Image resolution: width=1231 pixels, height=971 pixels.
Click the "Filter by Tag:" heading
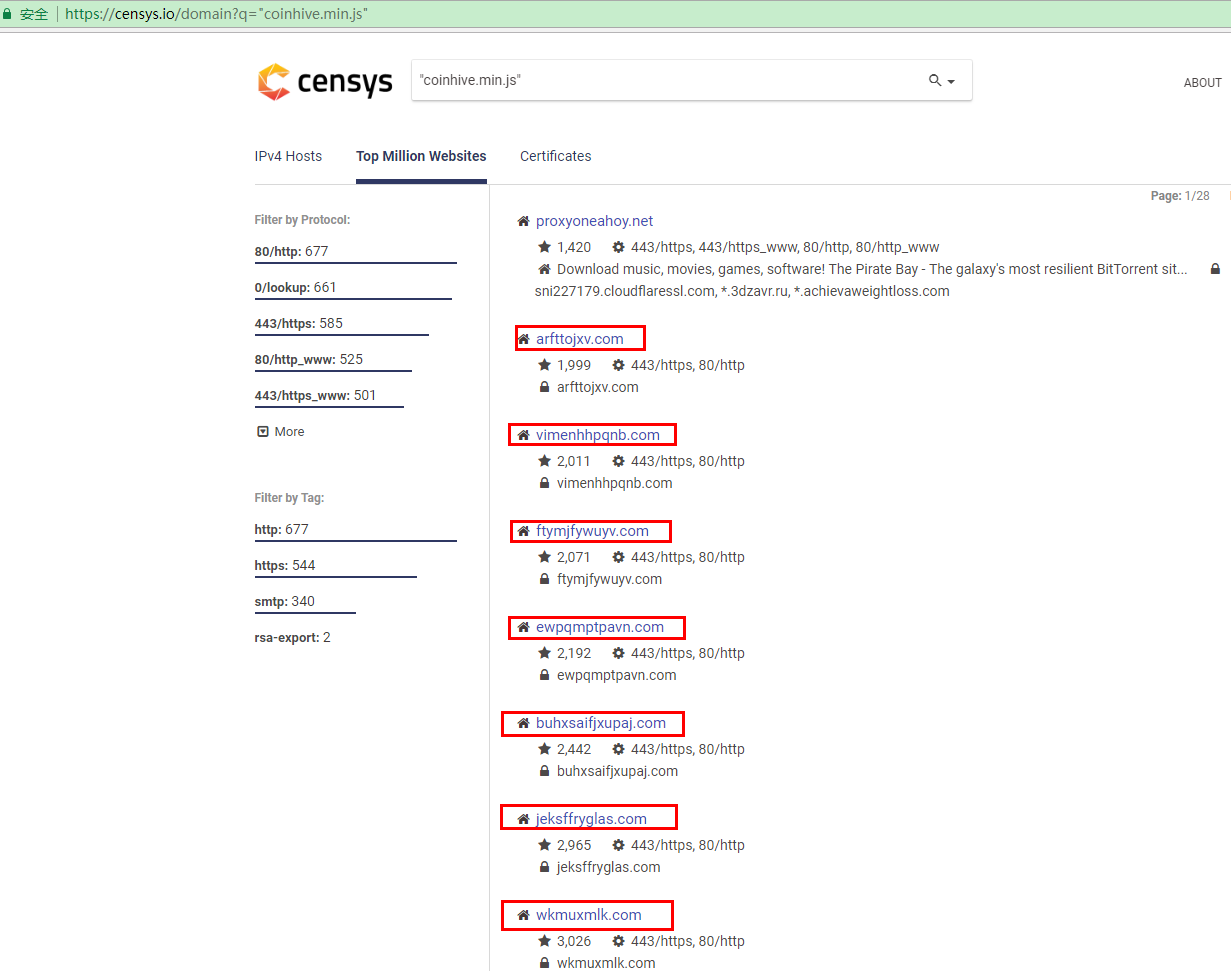(290, 498)
